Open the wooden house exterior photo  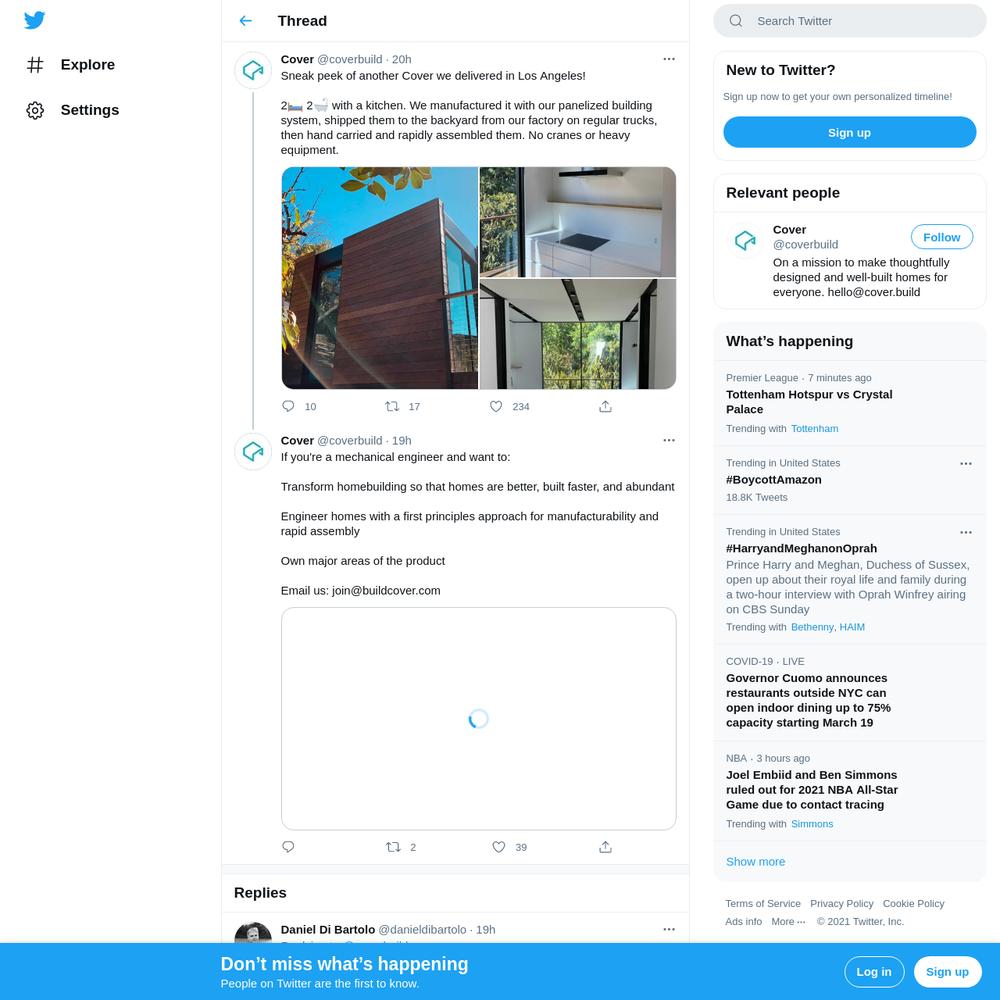point(379,278)
